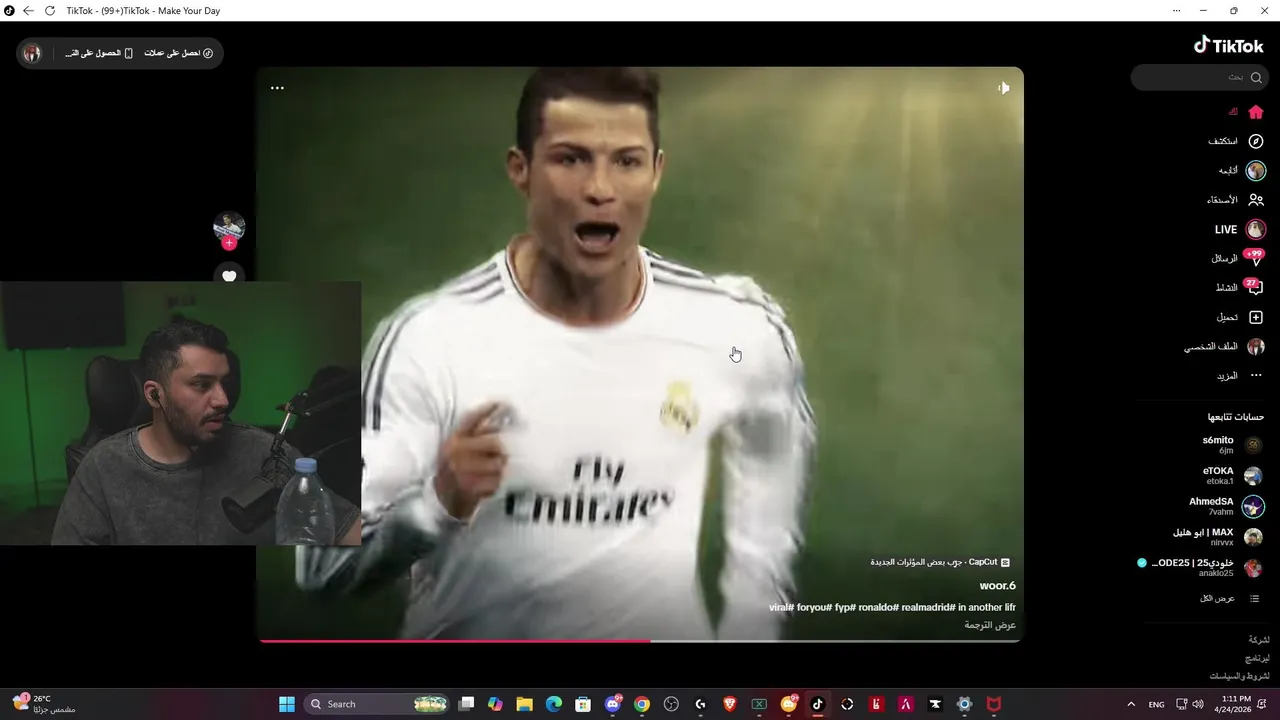Switch the ENG input language indicator
1280x720 pixels.
tap(1156, 704)
